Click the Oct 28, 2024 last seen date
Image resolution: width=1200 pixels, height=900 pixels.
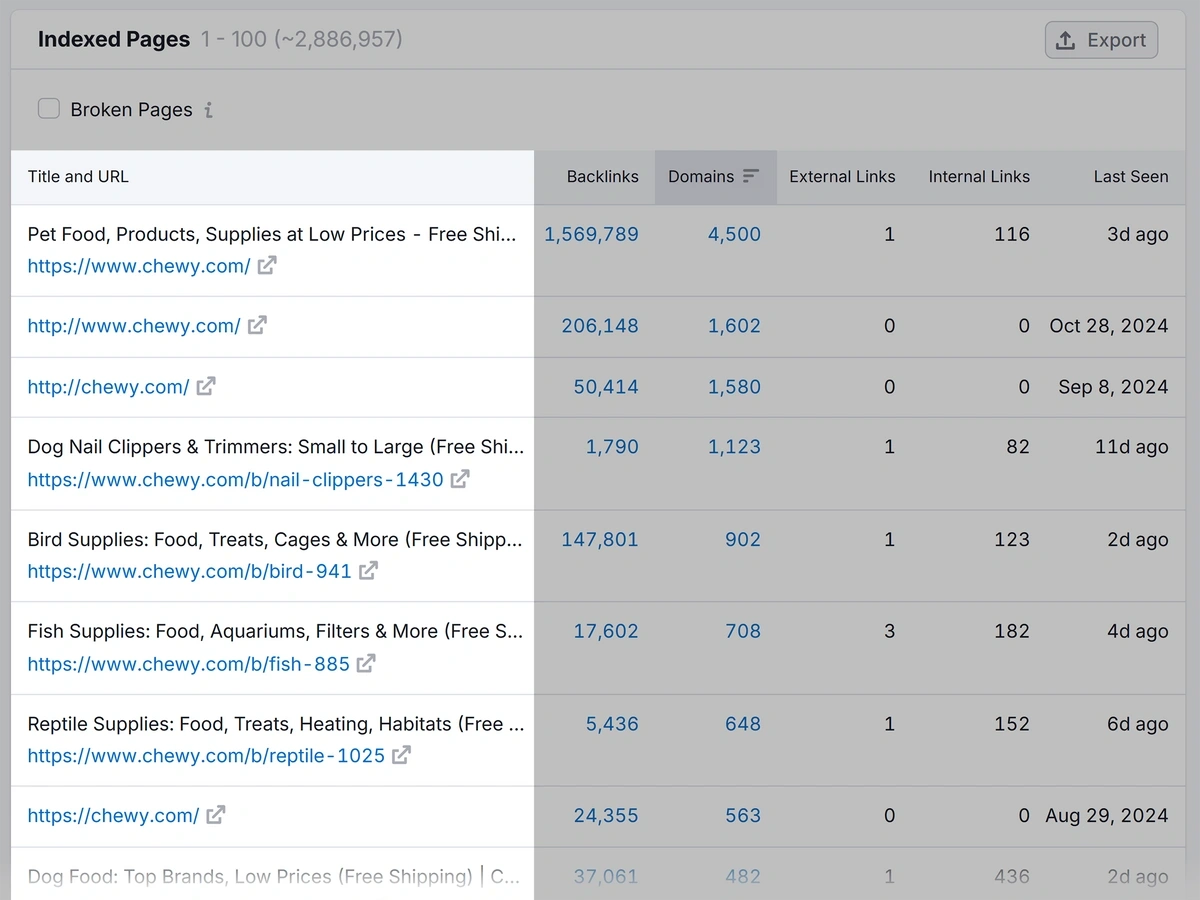coord(1108,325)
